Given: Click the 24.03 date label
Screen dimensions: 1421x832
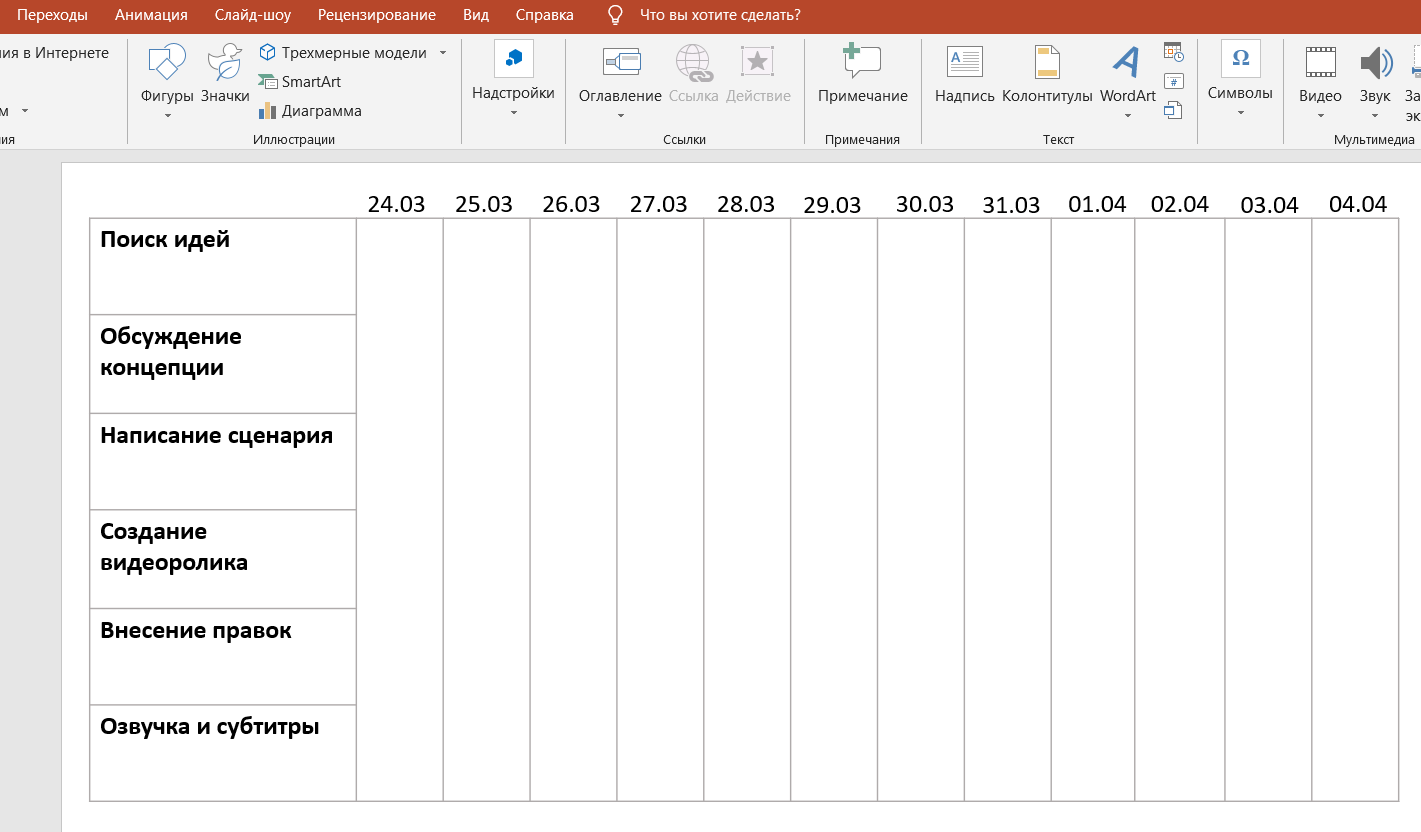Looking at the screenshot, I should (396, 205).
